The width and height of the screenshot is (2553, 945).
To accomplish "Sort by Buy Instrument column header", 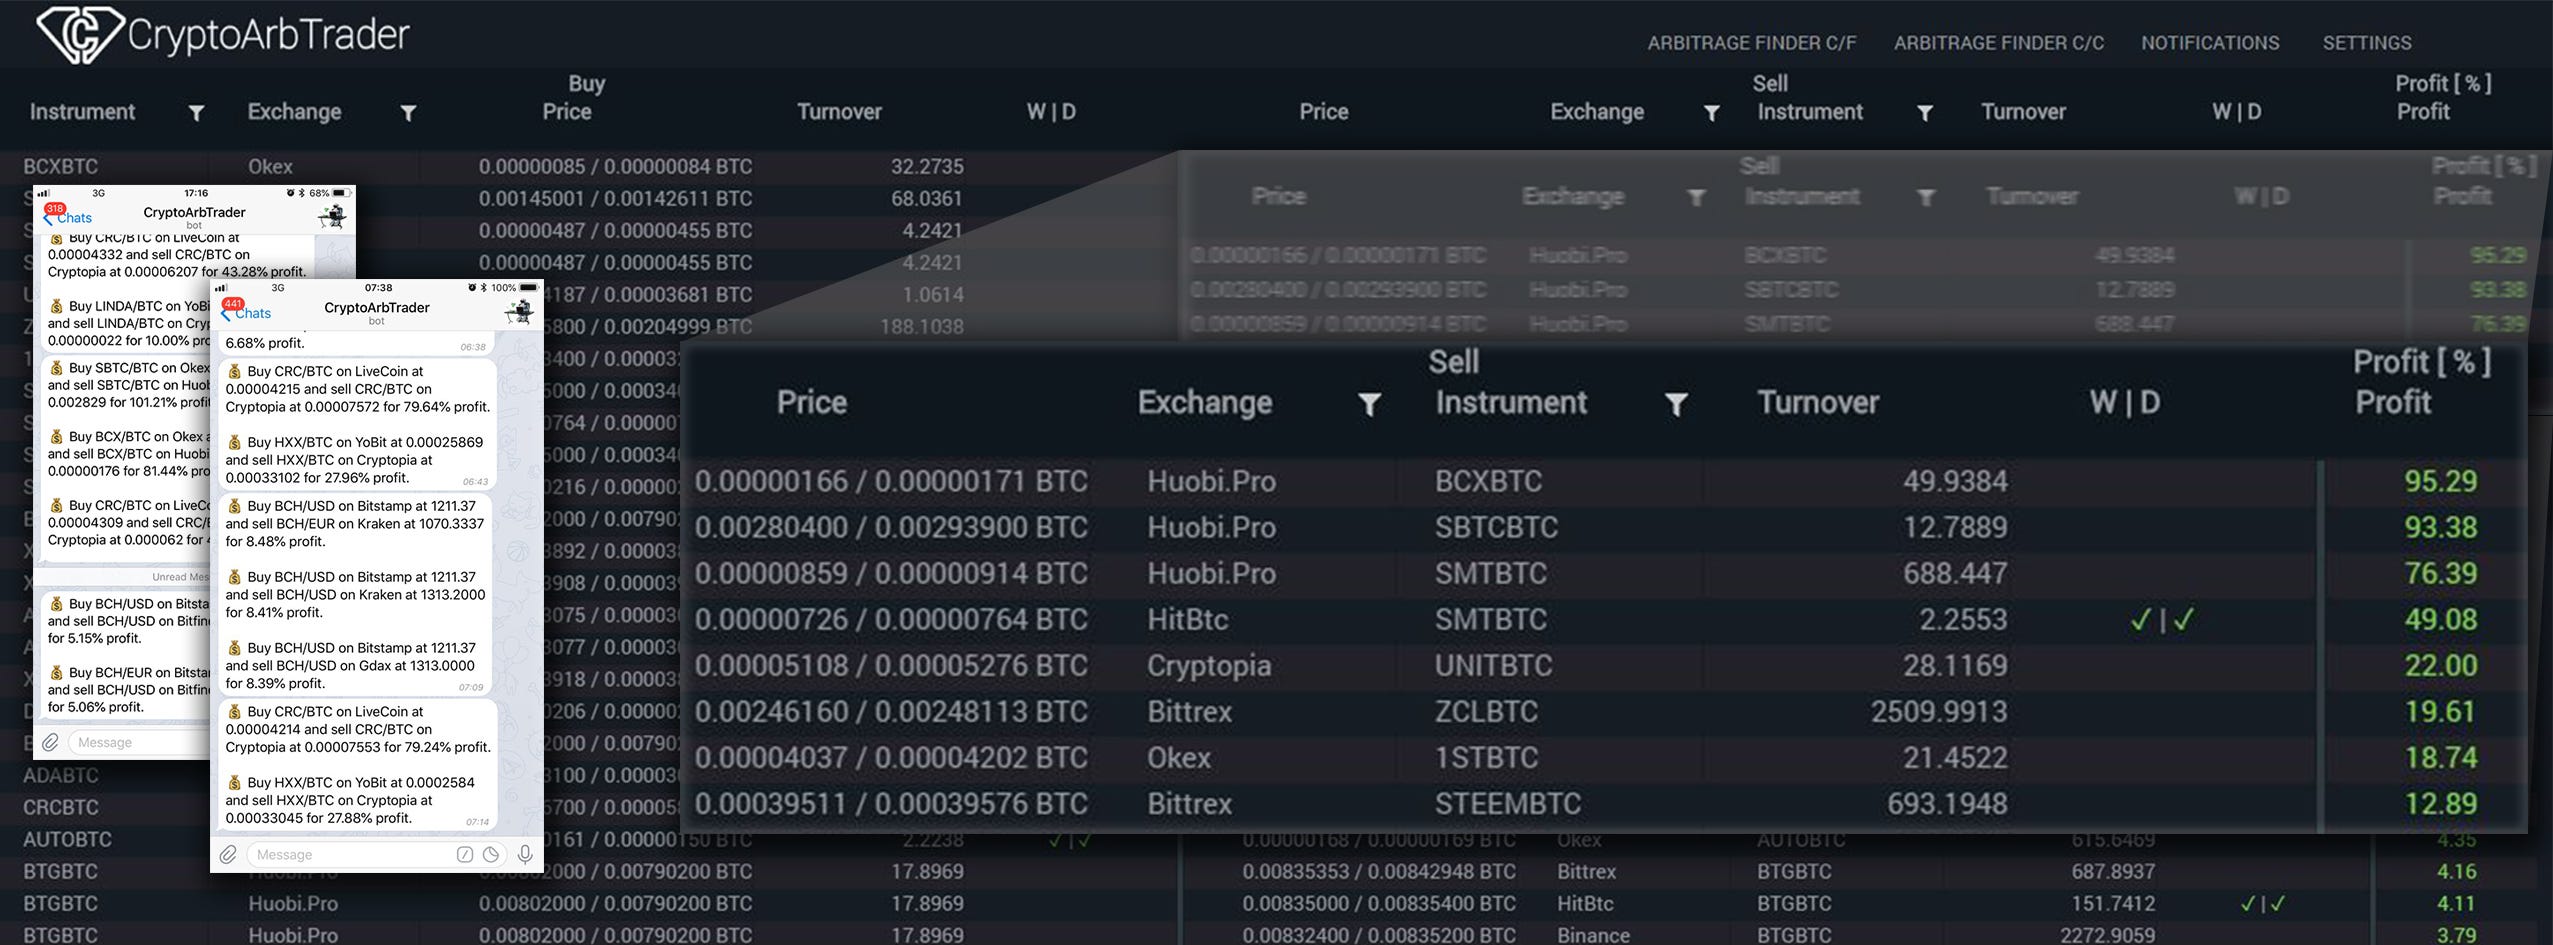I will click(82, 112).
